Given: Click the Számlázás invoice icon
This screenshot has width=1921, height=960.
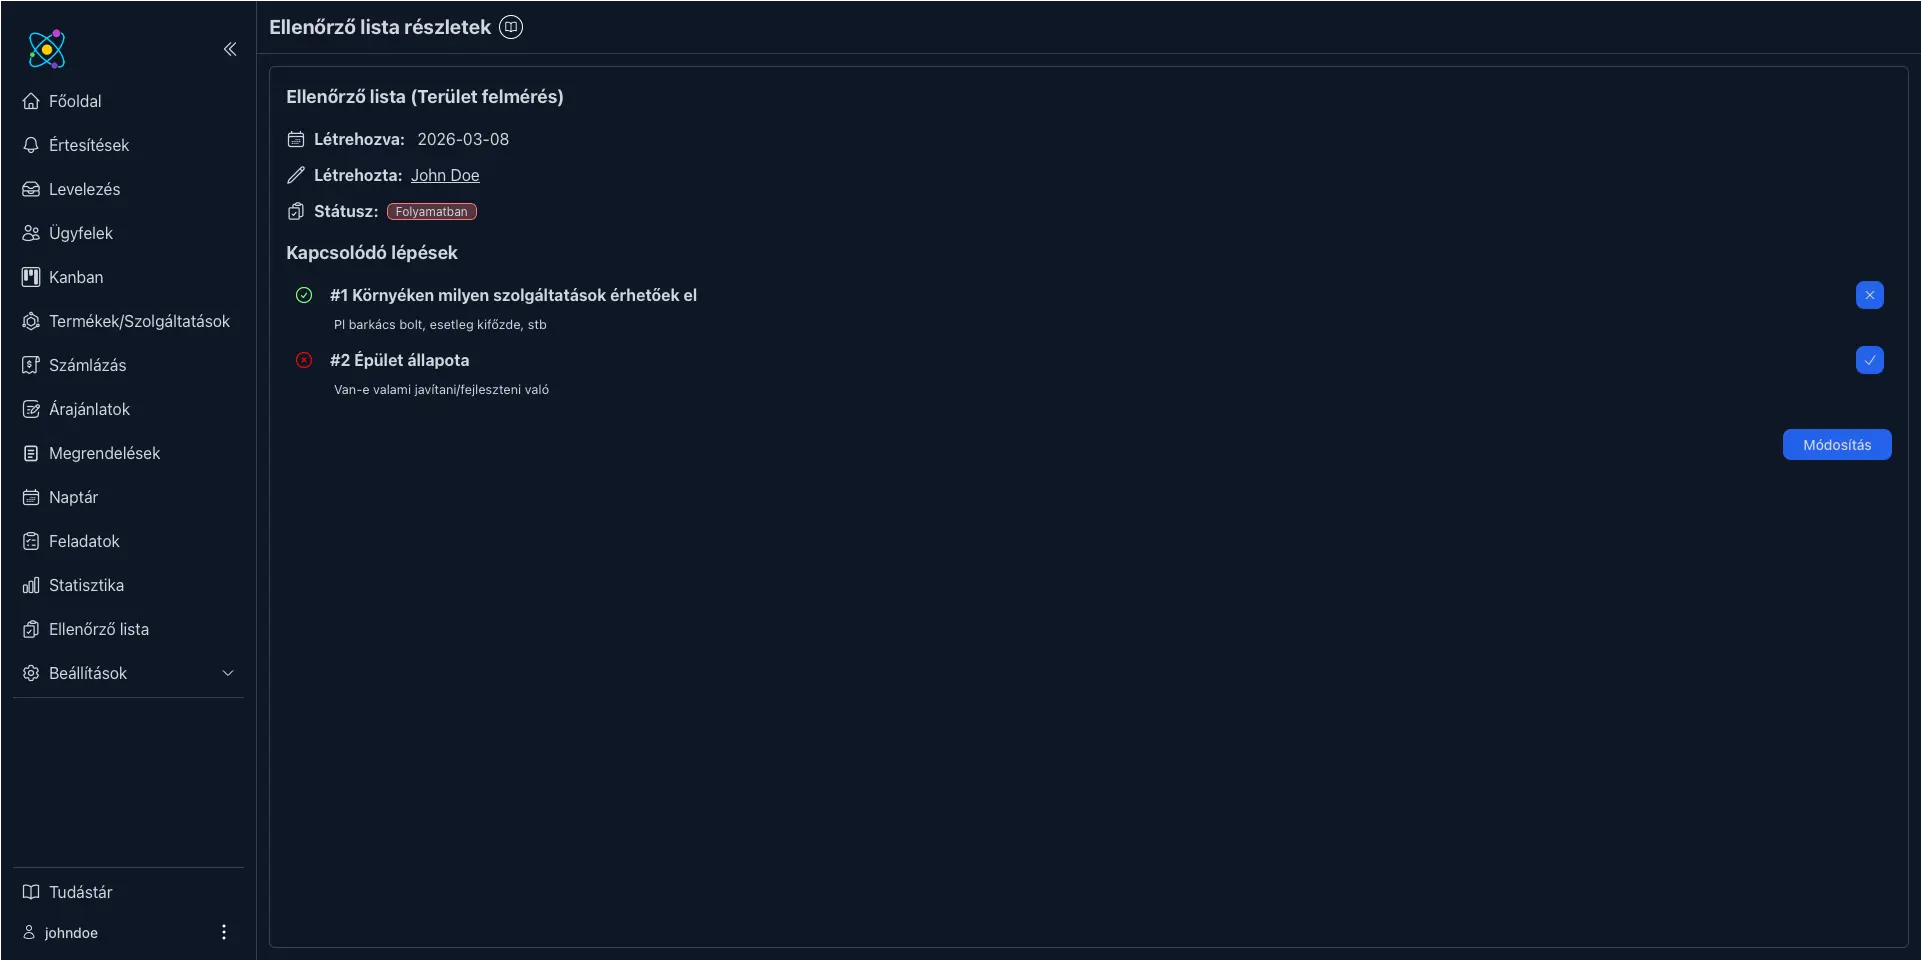Looking at the screenshot, I should tap(31, 365).
